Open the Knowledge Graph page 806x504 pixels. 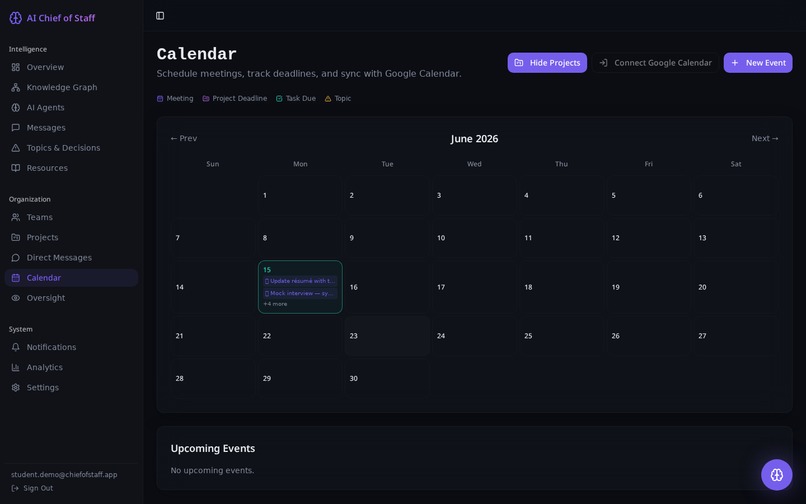[71, 87]
